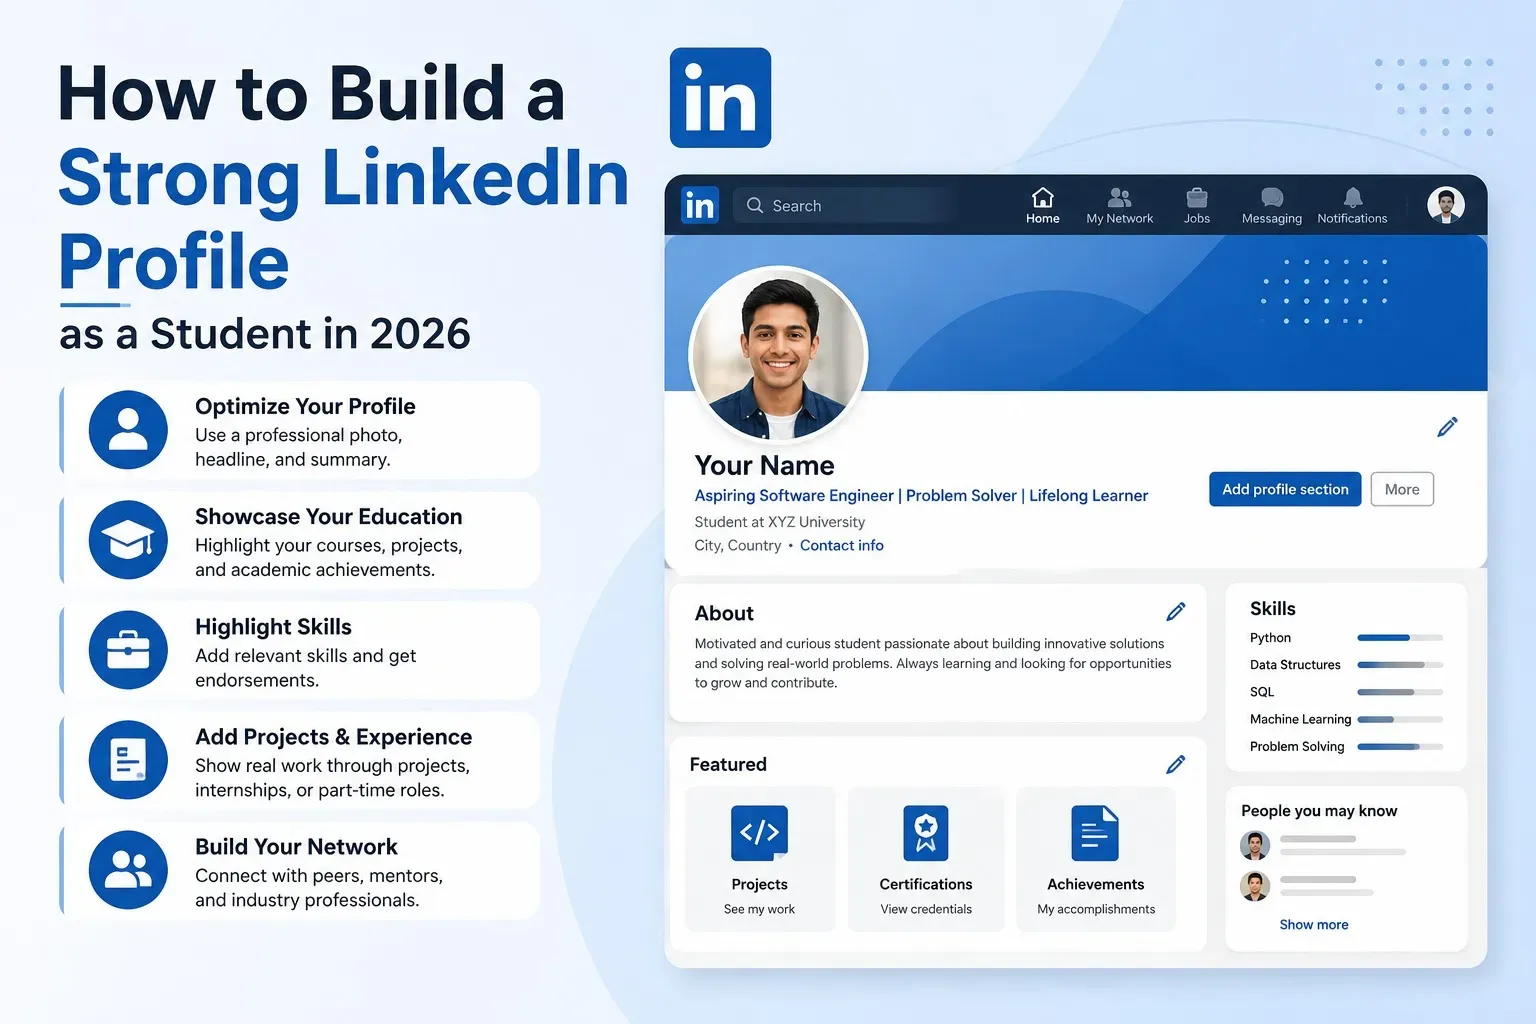Click the pencil icon to edit profile intro

click(x=1447, y=427)
